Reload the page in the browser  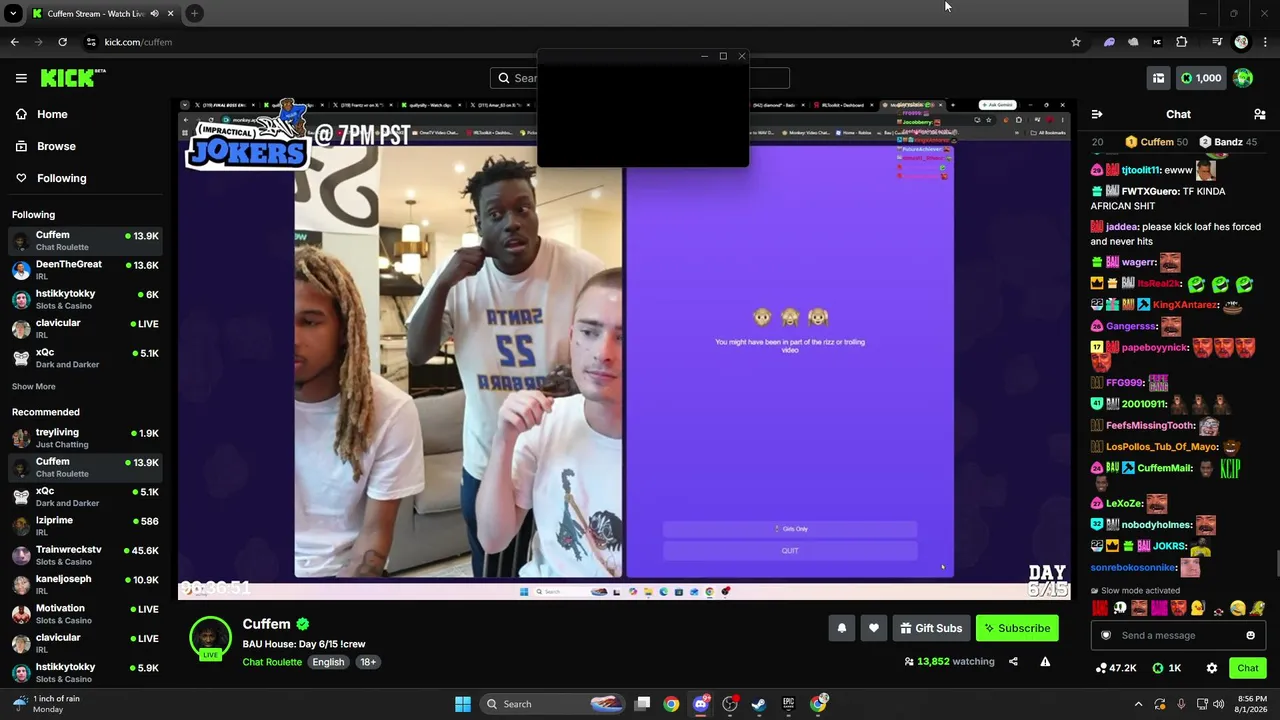pos(62,42)
